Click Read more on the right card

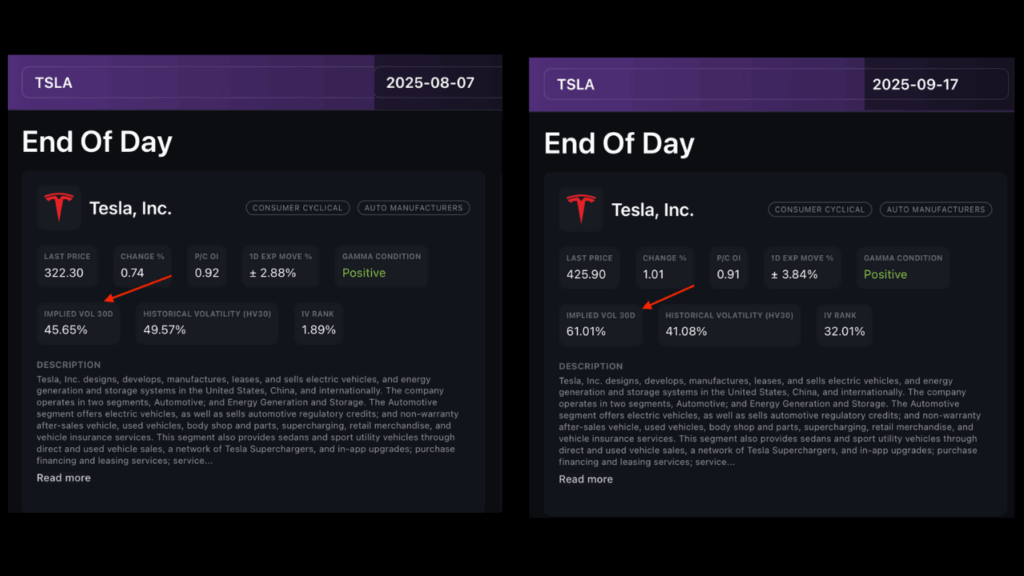[585, 479]
